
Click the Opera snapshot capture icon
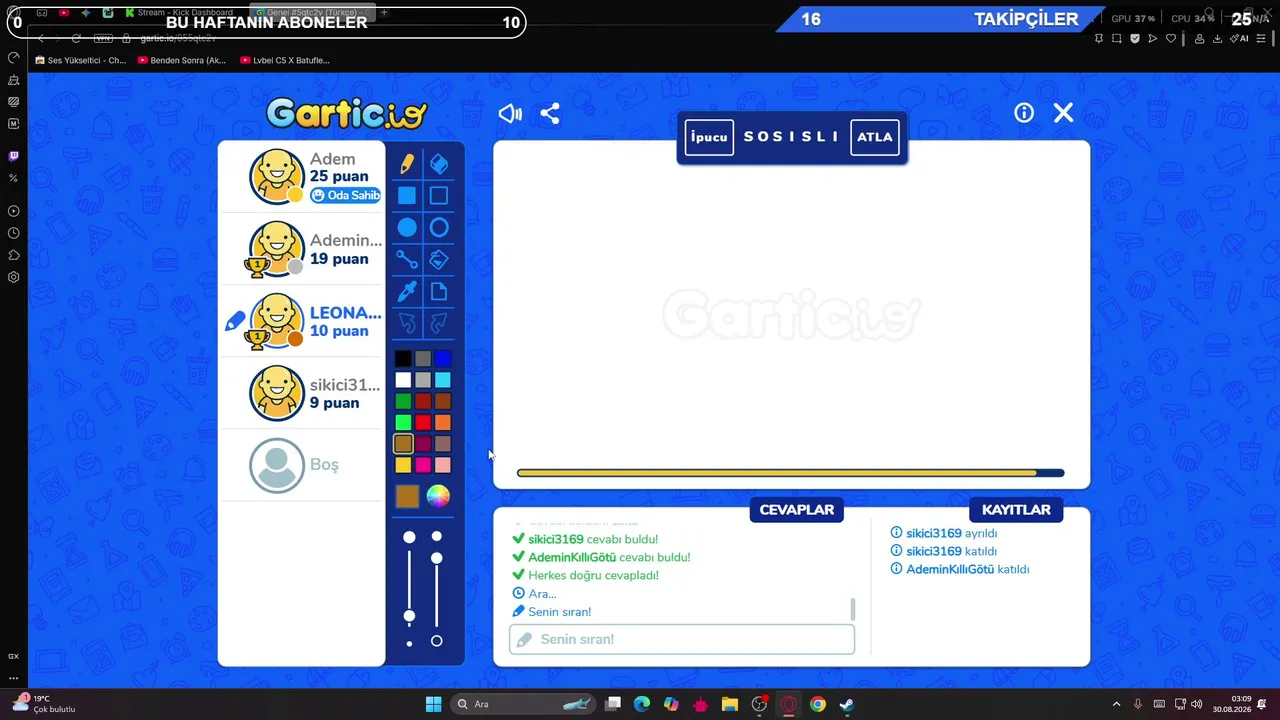(x=1117, y=39)
